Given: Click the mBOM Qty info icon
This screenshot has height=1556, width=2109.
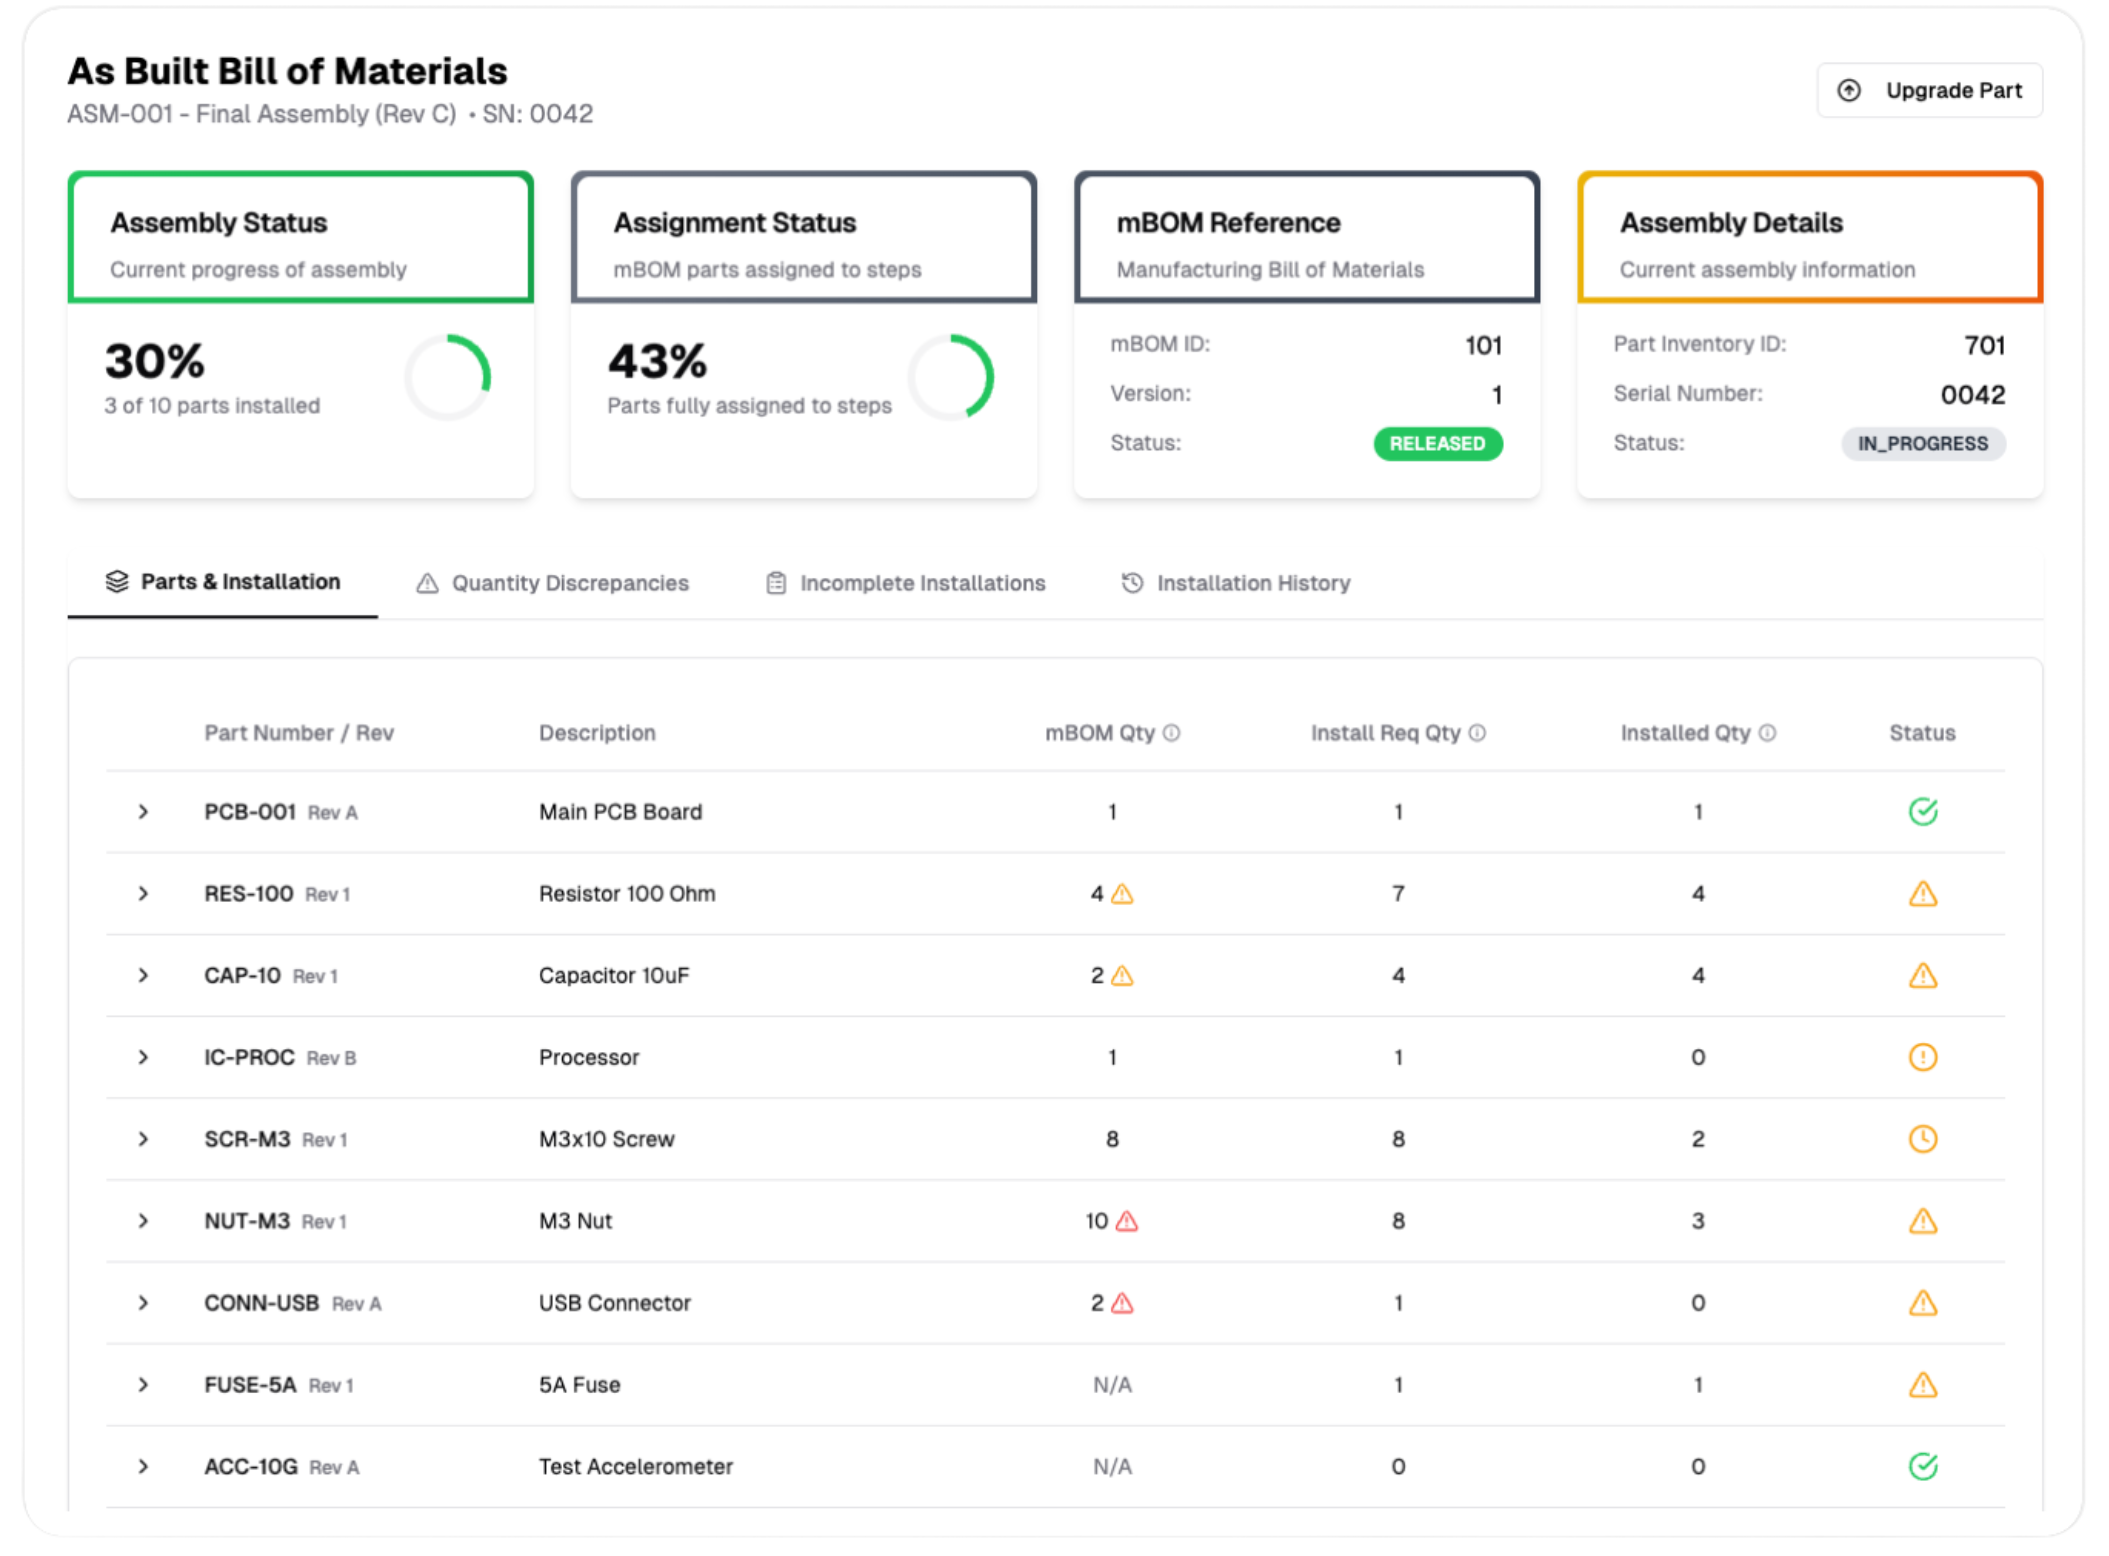Looking at the screenshot, I should click(1171, 733).
